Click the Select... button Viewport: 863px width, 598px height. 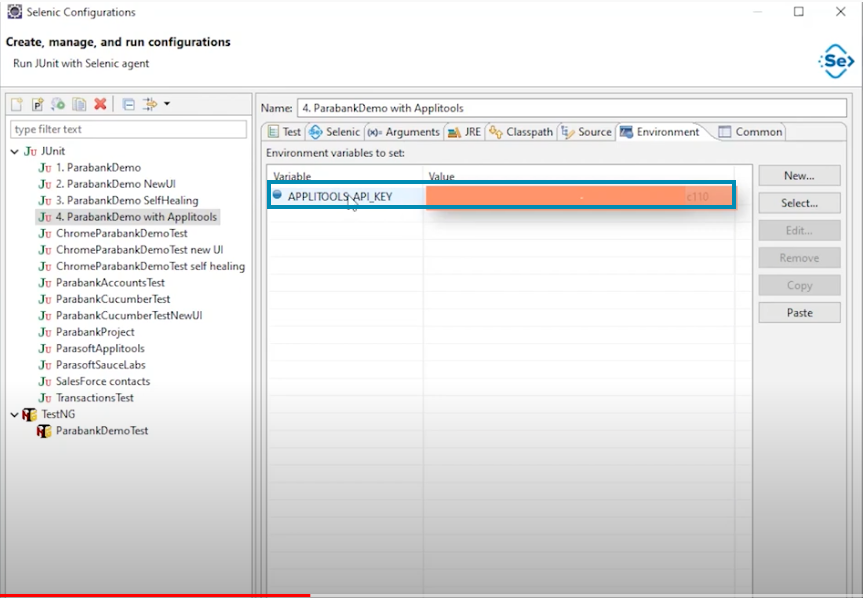tap(799, 203)
